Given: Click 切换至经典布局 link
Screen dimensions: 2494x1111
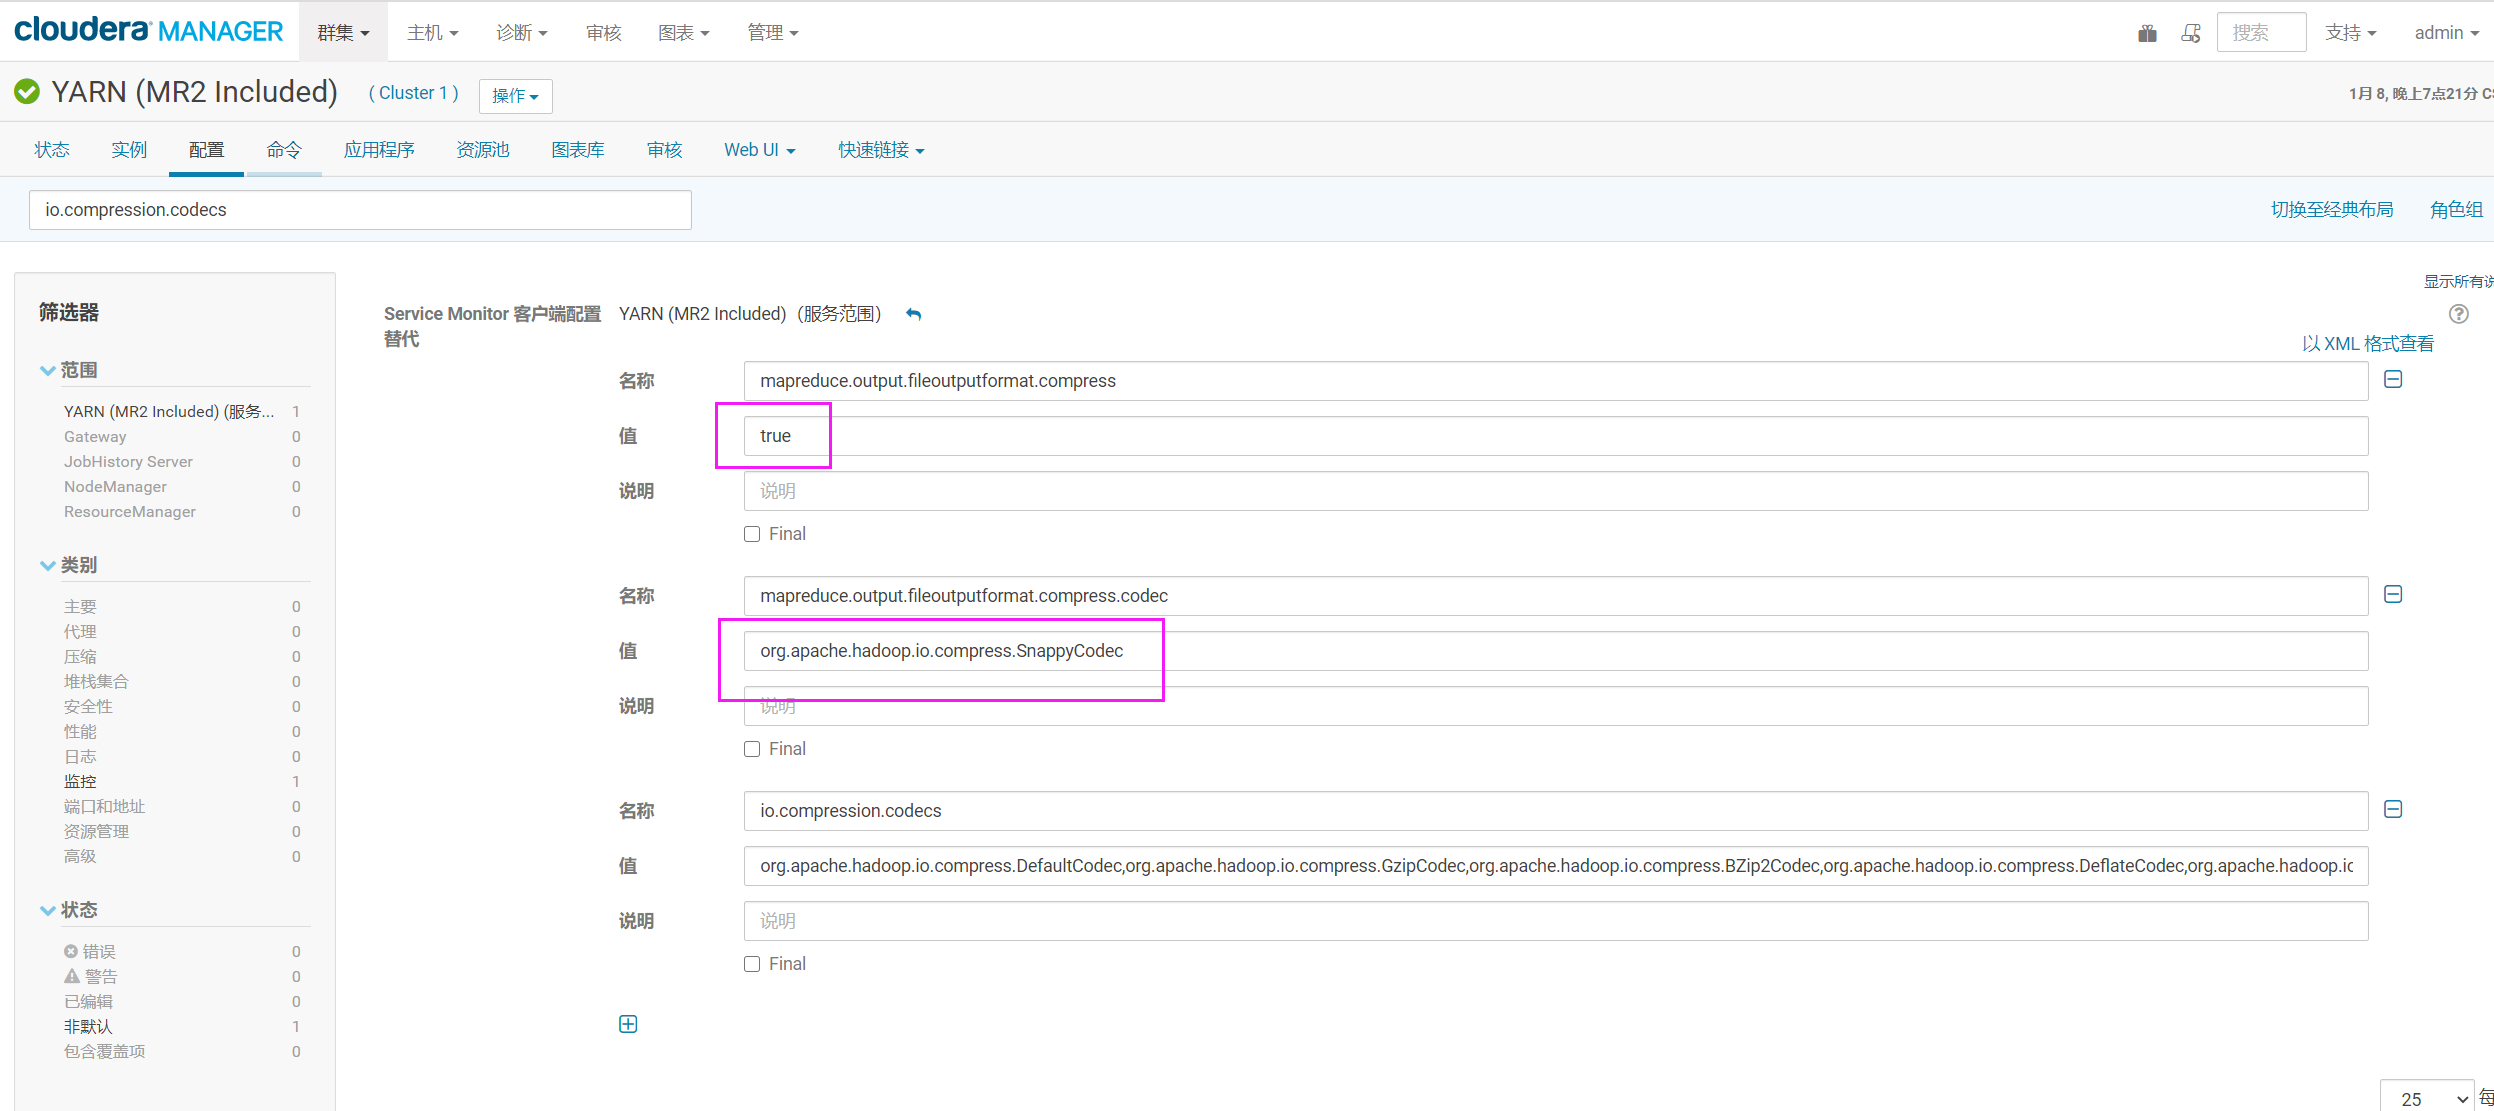Looking at the screenshot, I should click(2331, 210).
